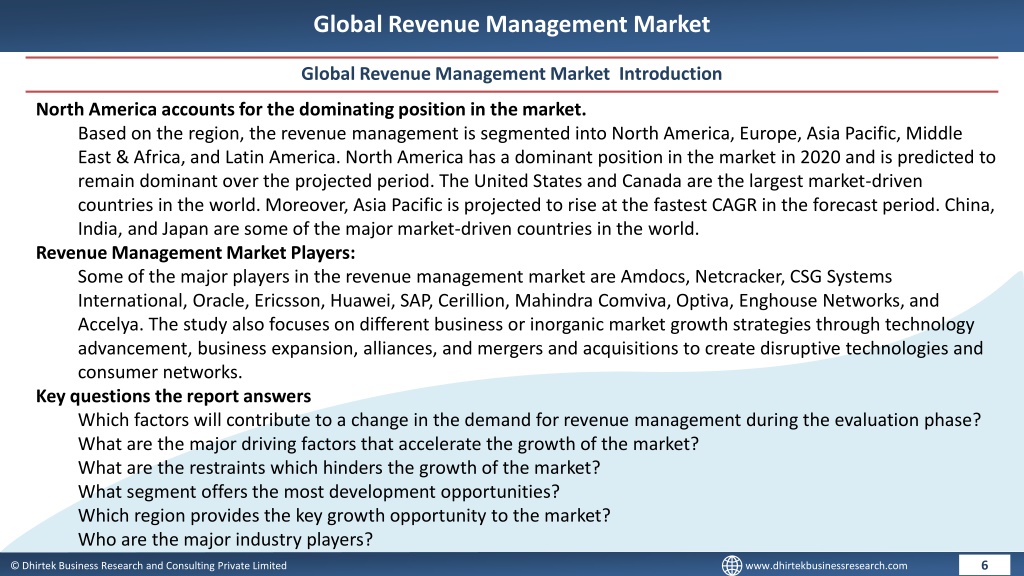This screenshot has width=1024, height=576.
Task: Select the subtitle 'Global Revenue Management Market Introduction'
Action: pos(511,74)
